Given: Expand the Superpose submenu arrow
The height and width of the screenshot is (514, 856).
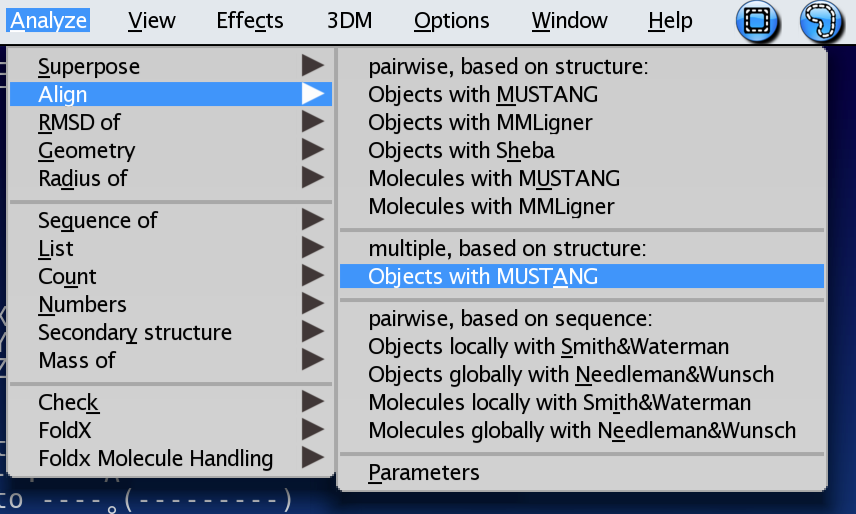Looking at the screenshot, I should tap(313, 67).
